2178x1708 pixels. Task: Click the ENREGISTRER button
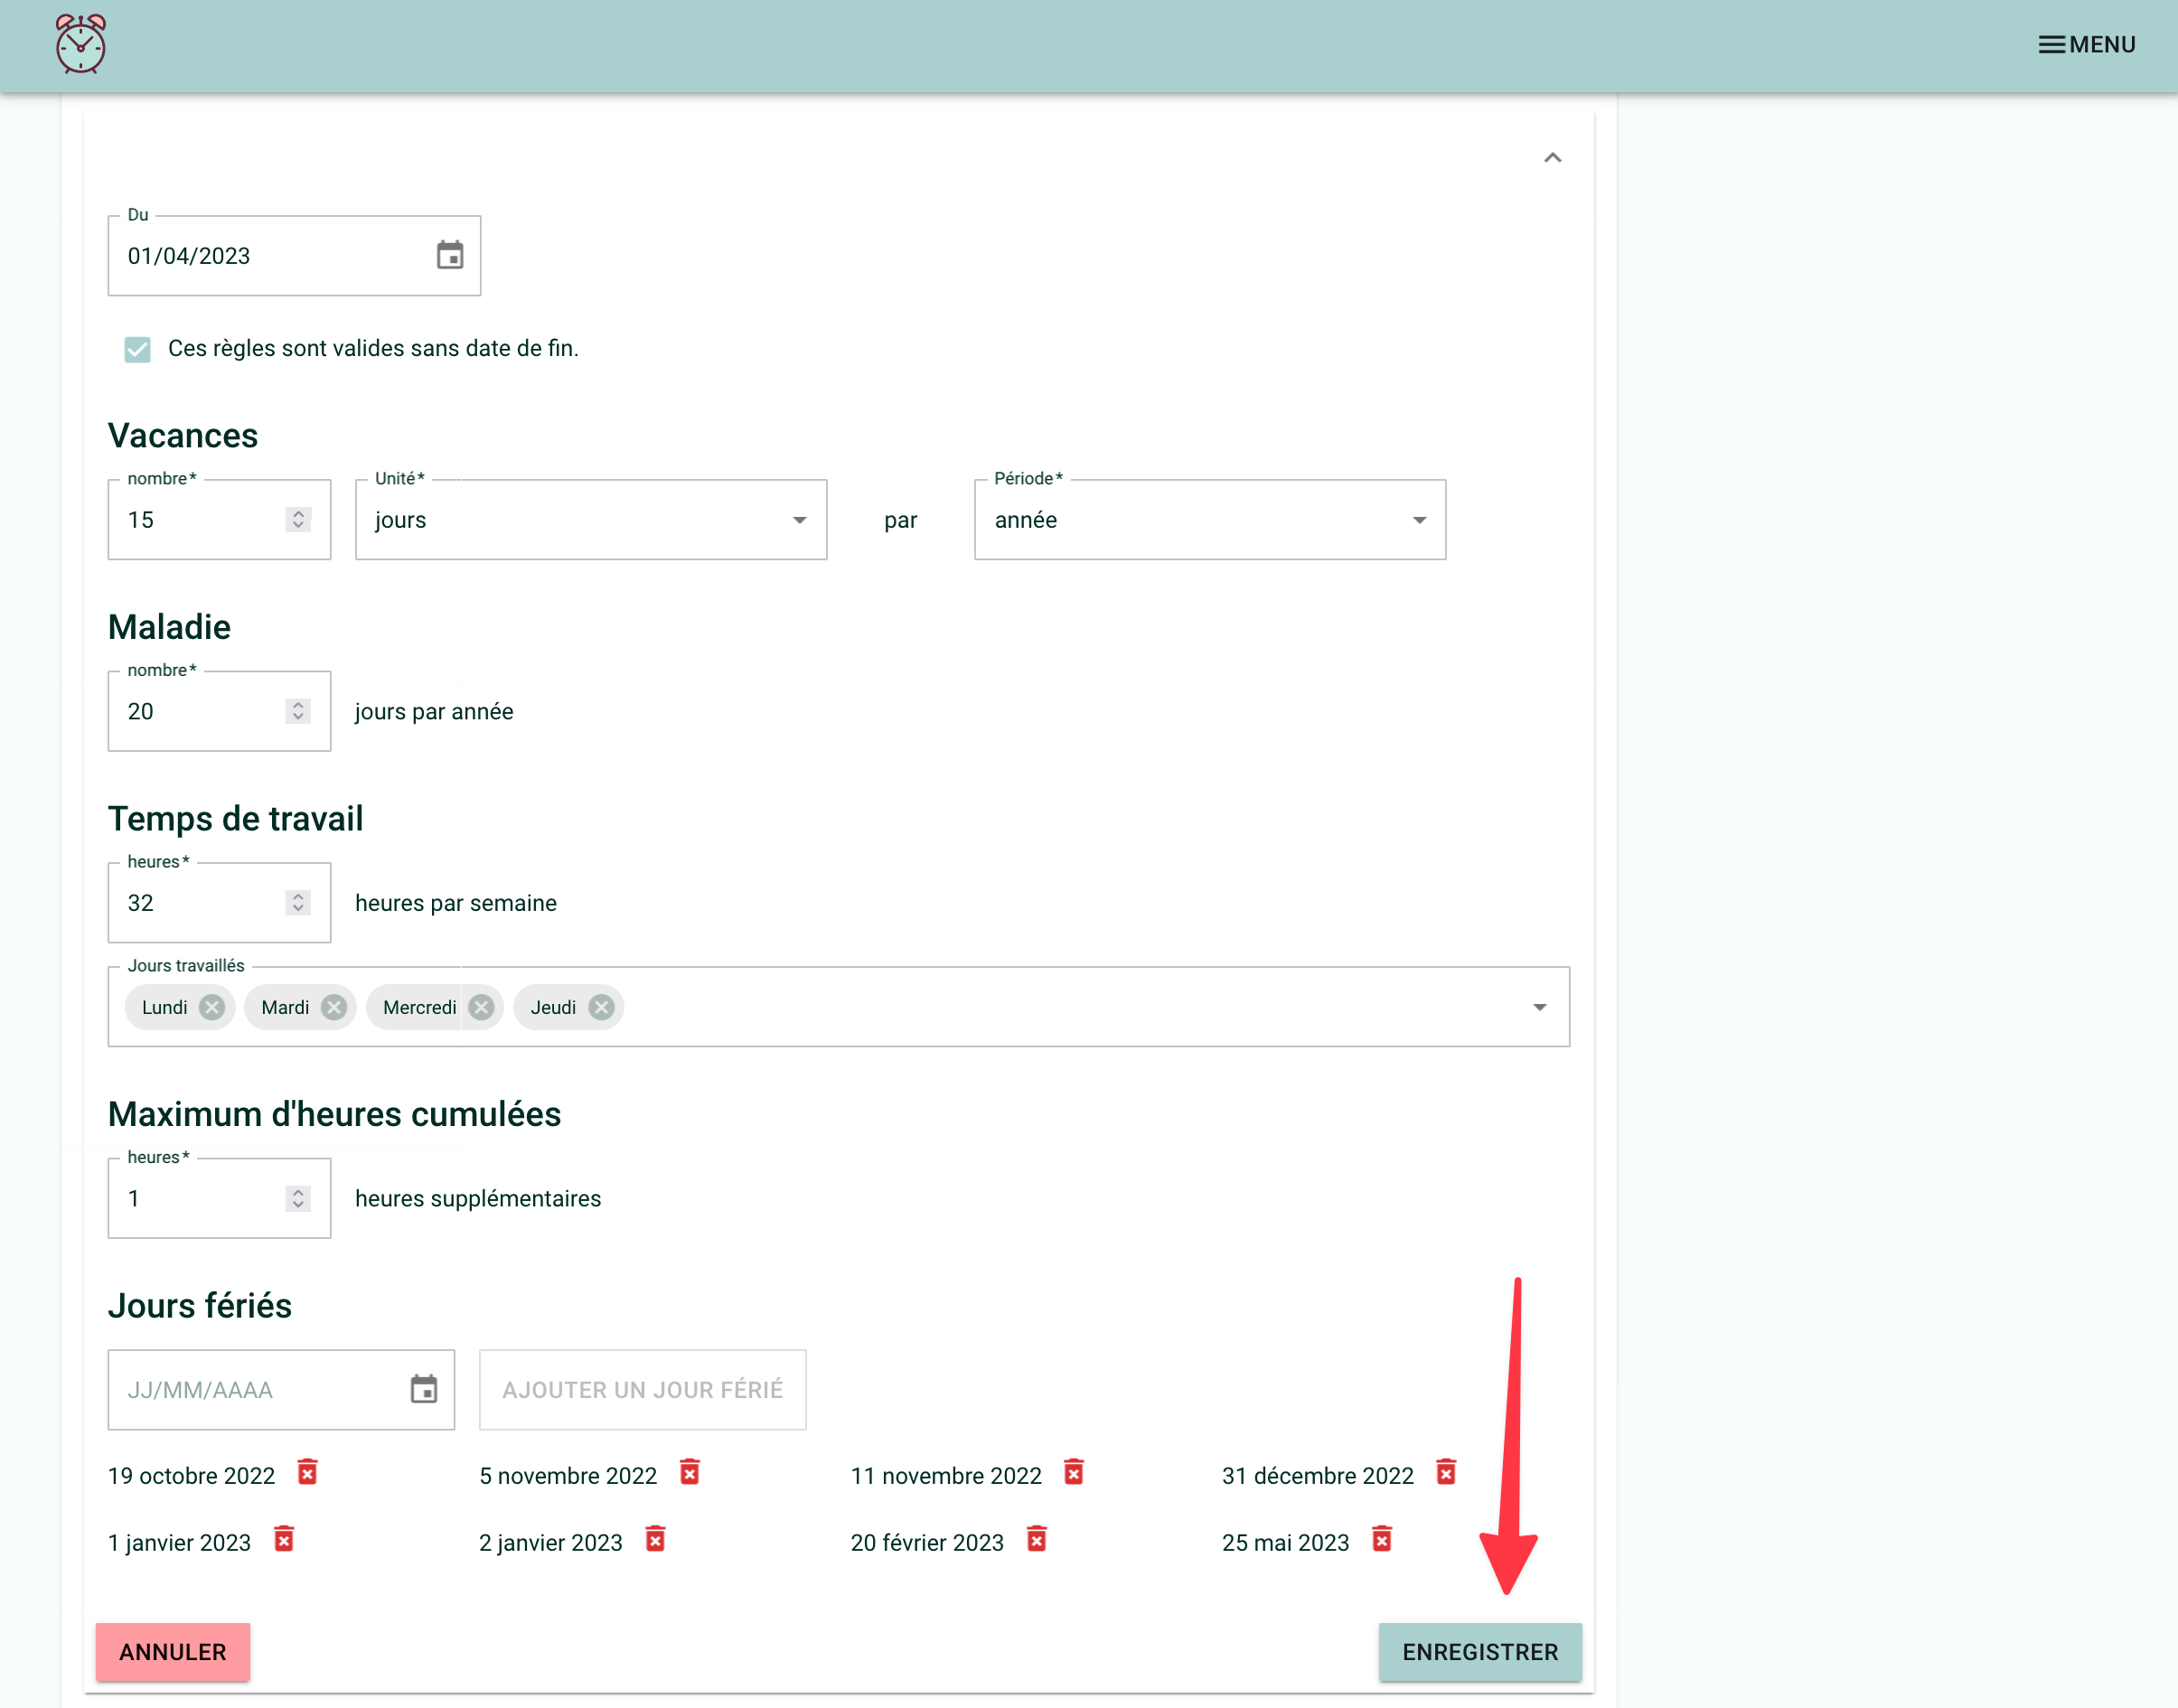[1479, 1651]
